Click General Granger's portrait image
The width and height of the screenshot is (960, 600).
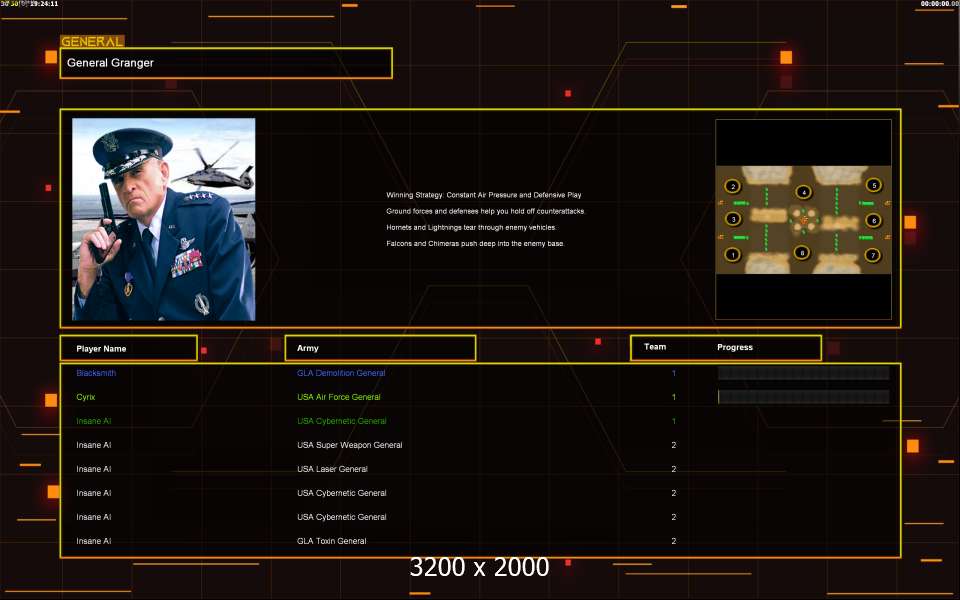[x=163, y=219]
